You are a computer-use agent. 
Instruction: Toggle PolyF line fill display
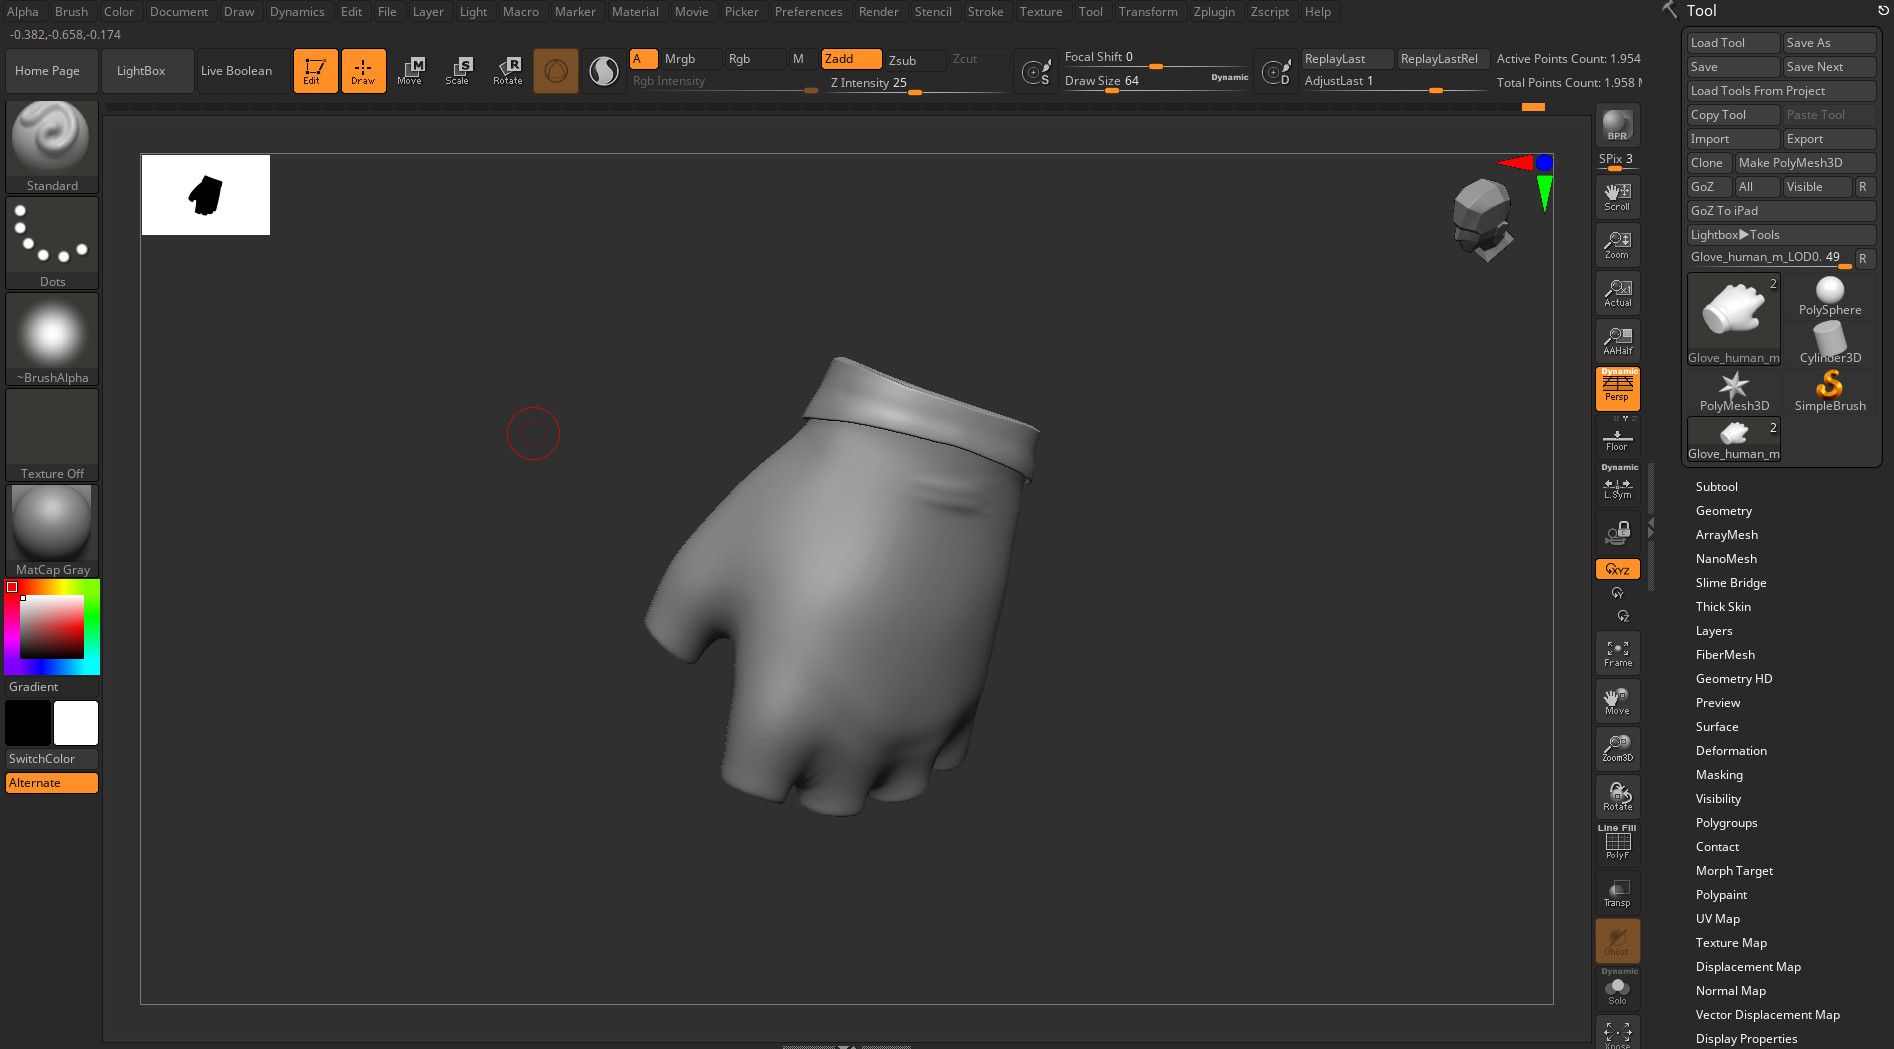click(x=1617, y=844)
